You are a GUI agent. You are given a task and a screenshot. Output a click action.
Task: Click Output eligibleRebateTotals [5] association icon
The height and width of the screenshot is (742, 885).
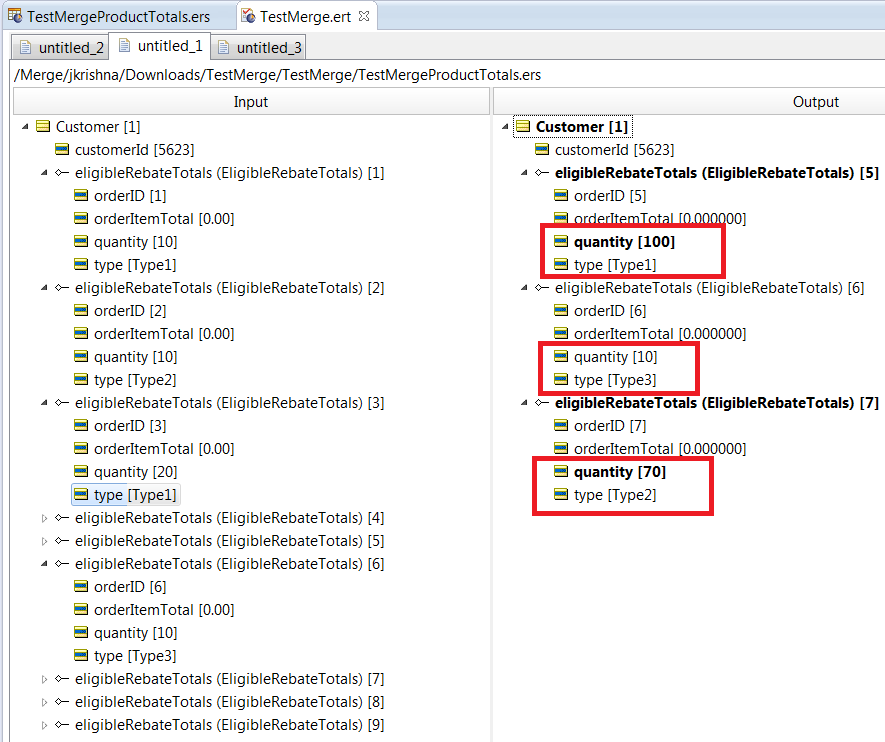point(542,173)
